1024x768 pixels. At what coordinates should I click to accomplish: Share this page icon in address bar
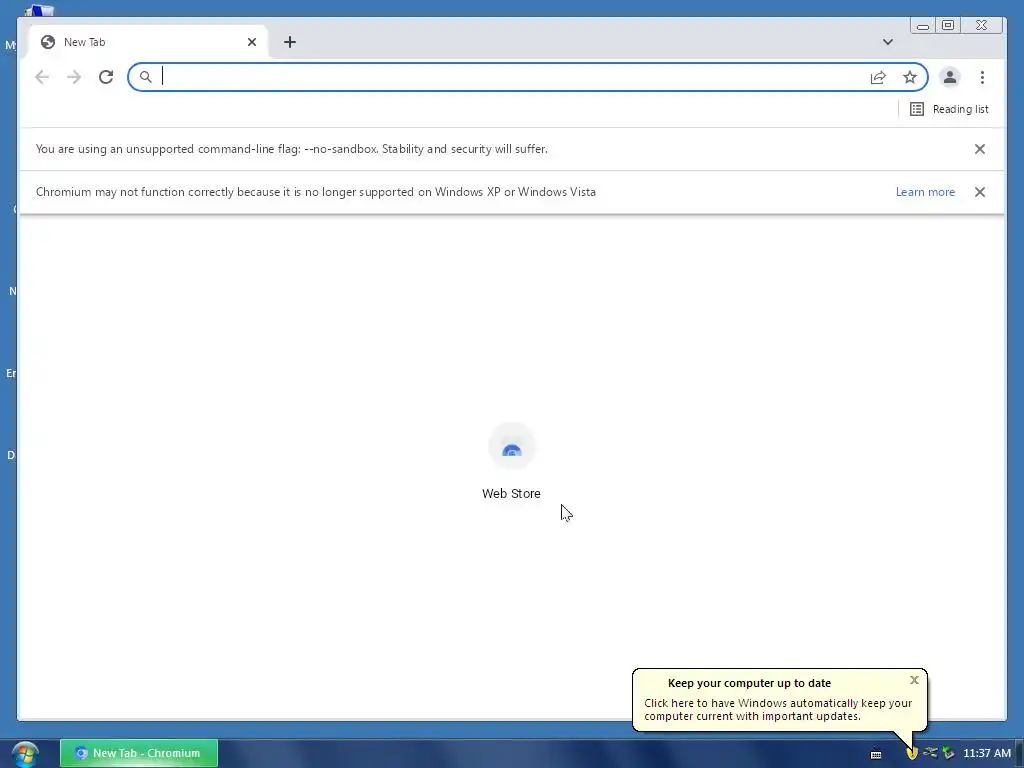tap(878, 78)
